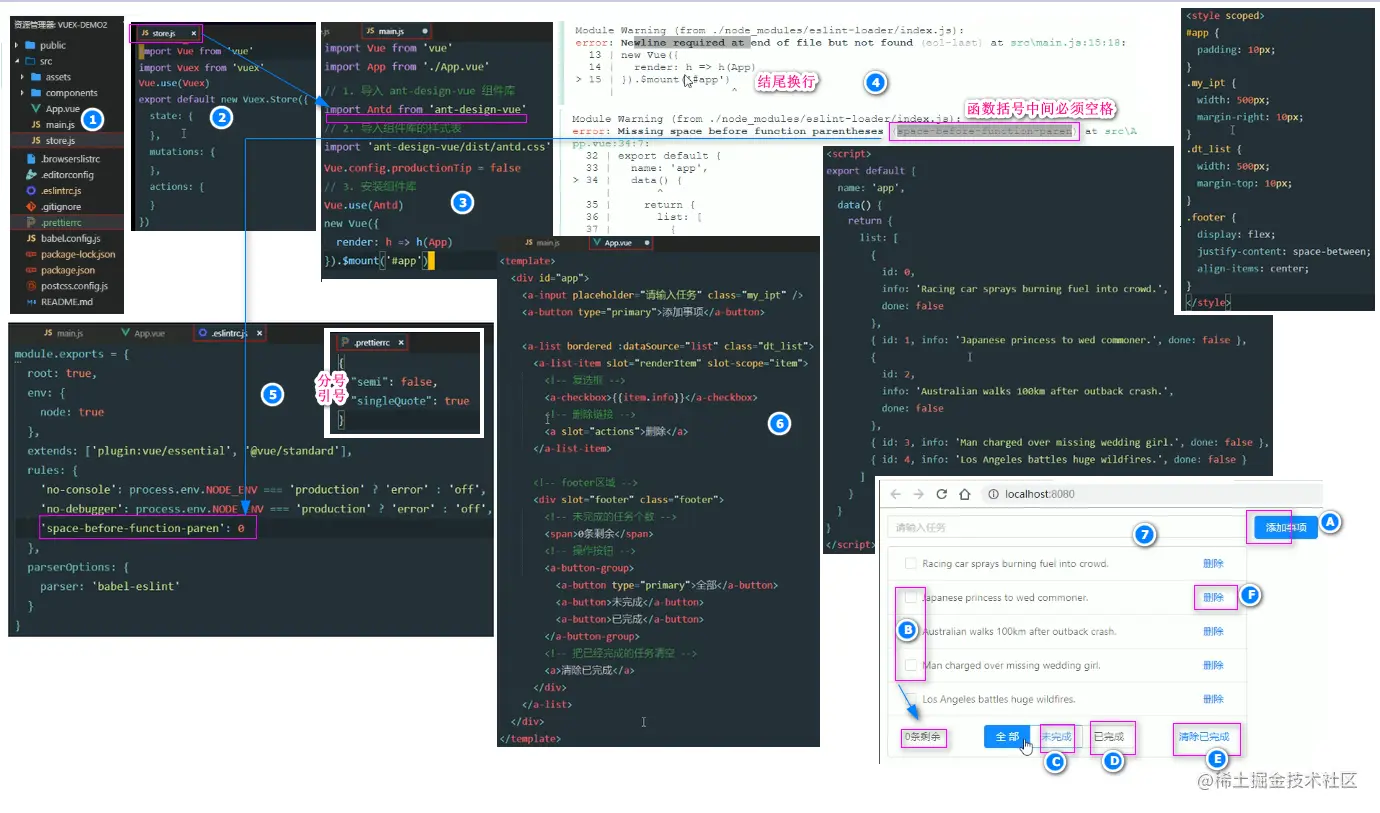Open App.vue in the explorer
The image size is (1380, 813).
63,109
